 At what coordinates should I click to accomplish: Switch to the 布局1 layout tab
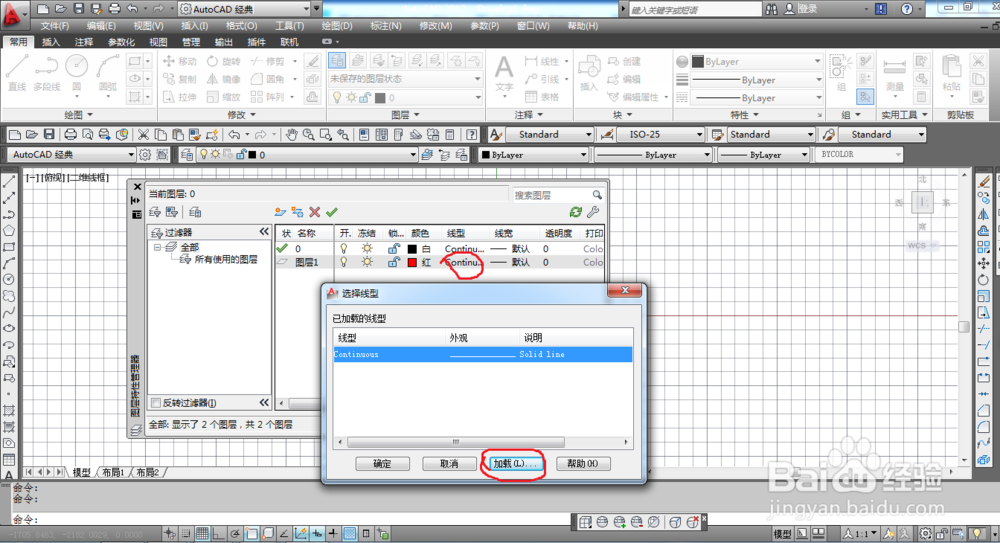114,472
